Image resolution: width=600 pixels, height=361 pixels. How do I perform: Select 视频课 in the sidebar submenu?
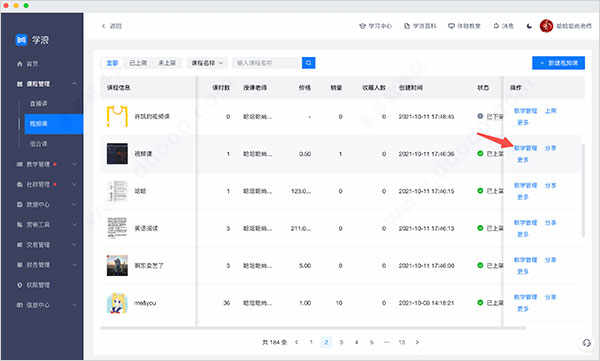(54, 124)
